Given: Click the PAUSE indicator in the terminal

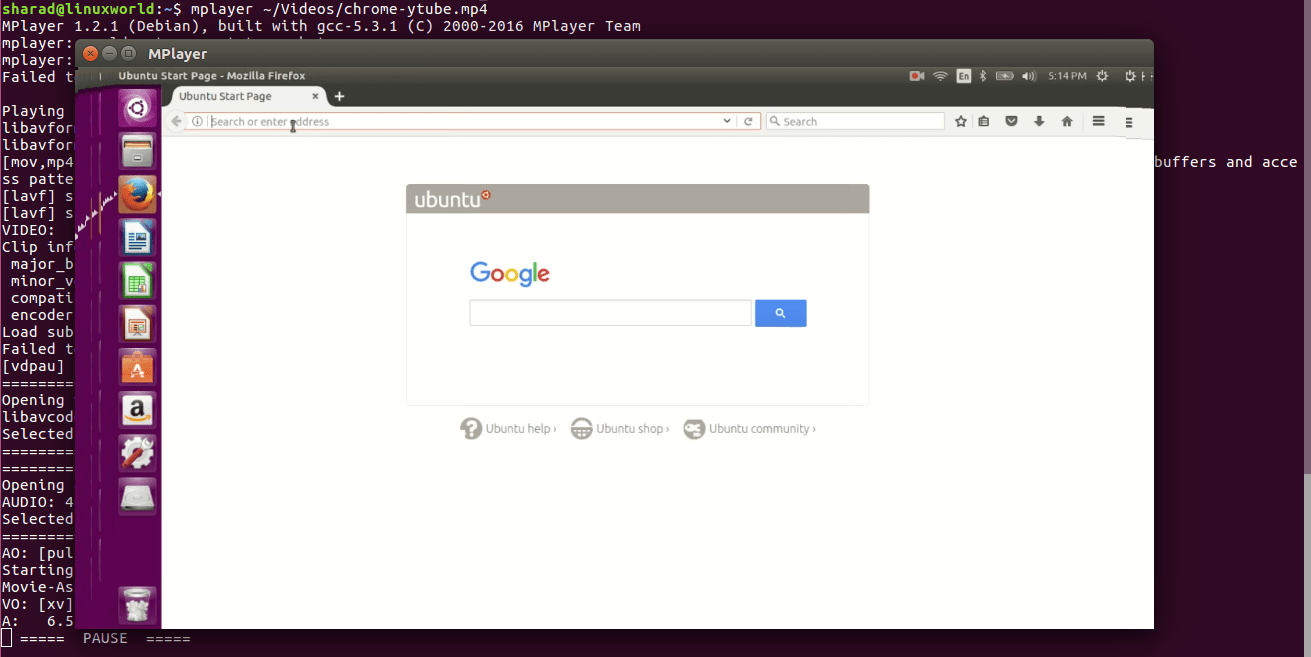Looking at the screenshot, I should point(104,637).
